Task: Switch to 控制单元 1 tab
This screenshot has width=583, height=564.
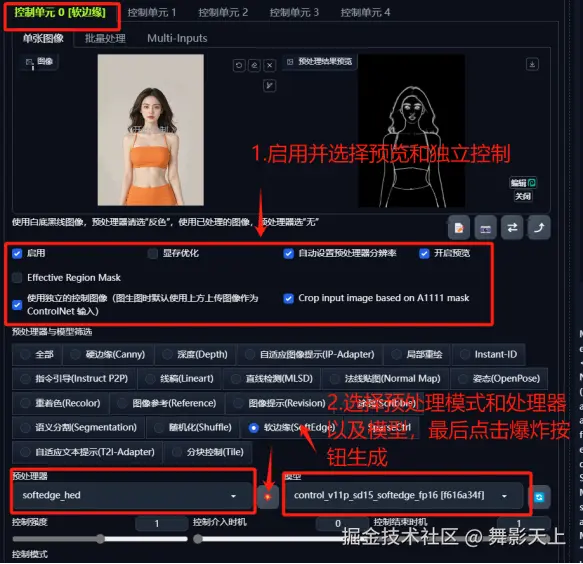Action: point(152,13)
